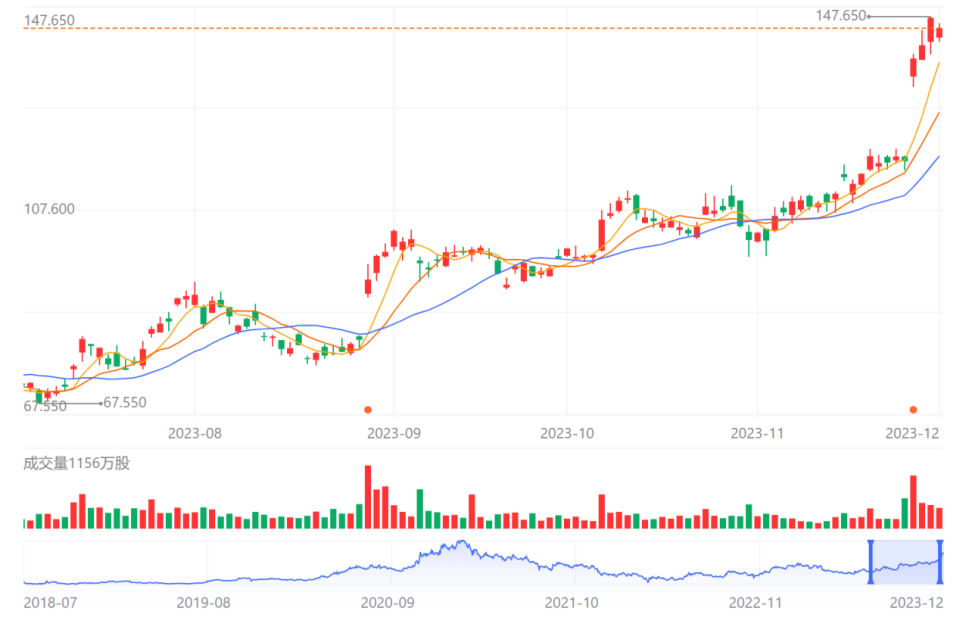Click the 107.600 price axis label
This screenshot has height=631, width=970.
[49, 209]
